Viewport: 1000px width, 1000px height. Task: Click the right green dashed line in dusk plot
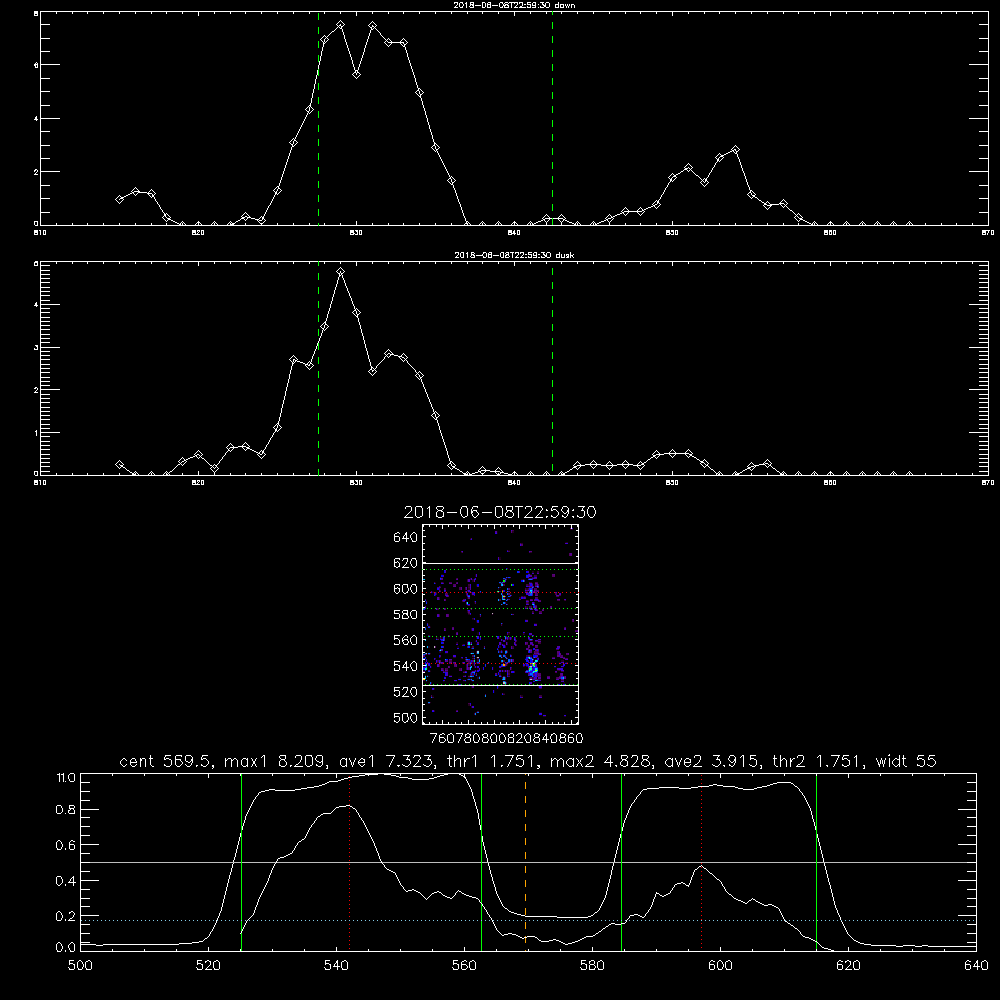(x=552, y=369)
